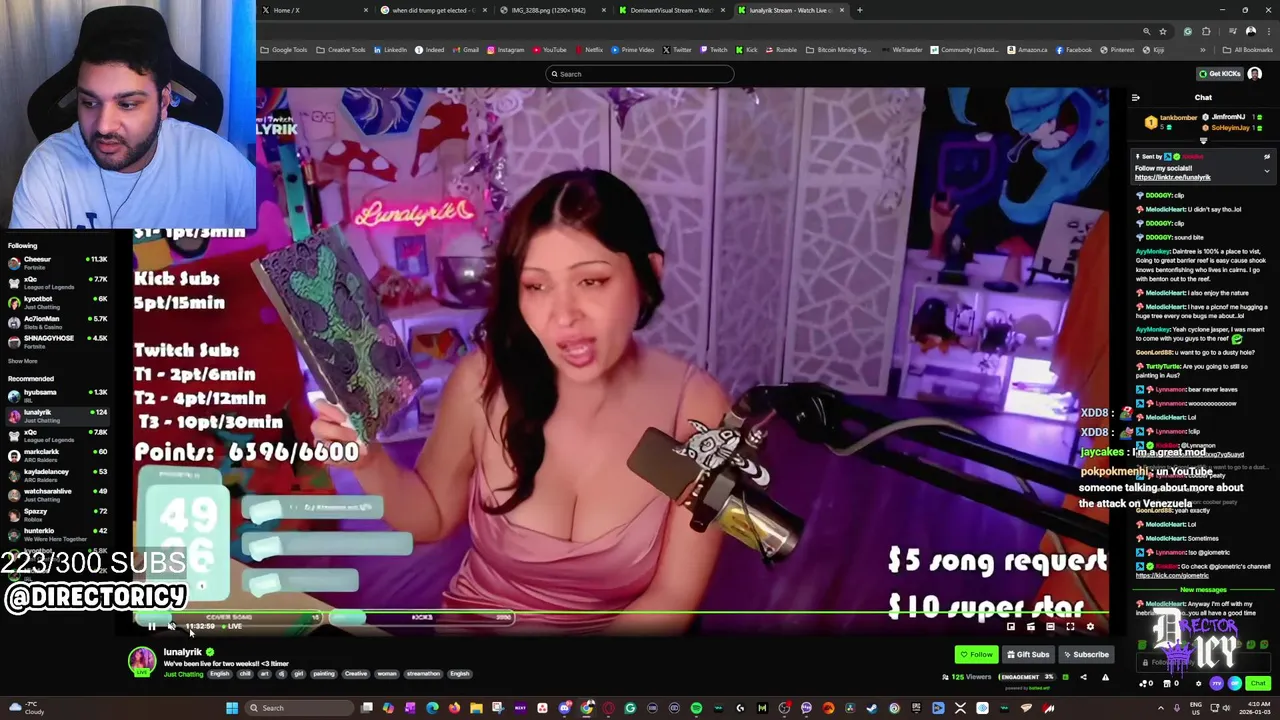The image size is (1280, 720).
Task: Open the Creative Tools bookmark folder
Action: click(x=341, y=50)
